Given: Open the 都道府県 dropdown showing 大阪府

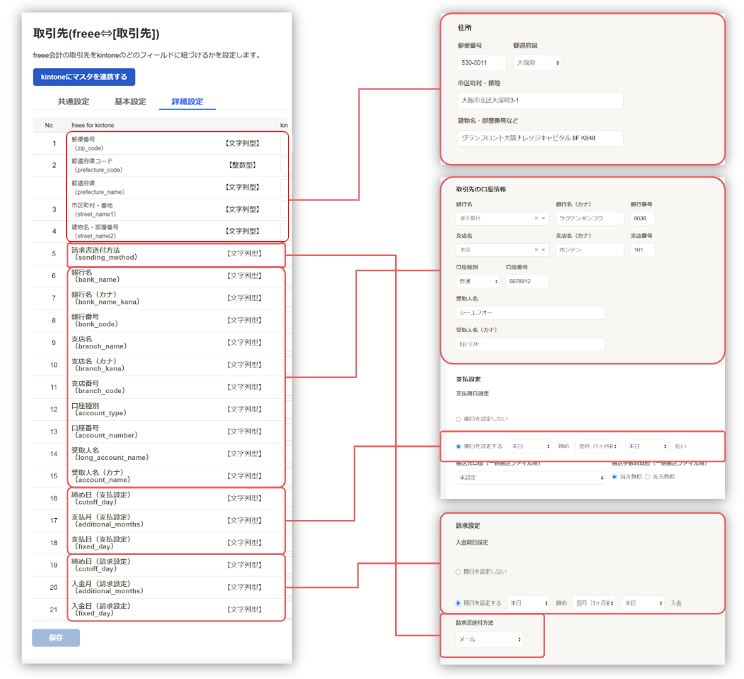Looking at the screenshot, I should (x=537, y=63).
